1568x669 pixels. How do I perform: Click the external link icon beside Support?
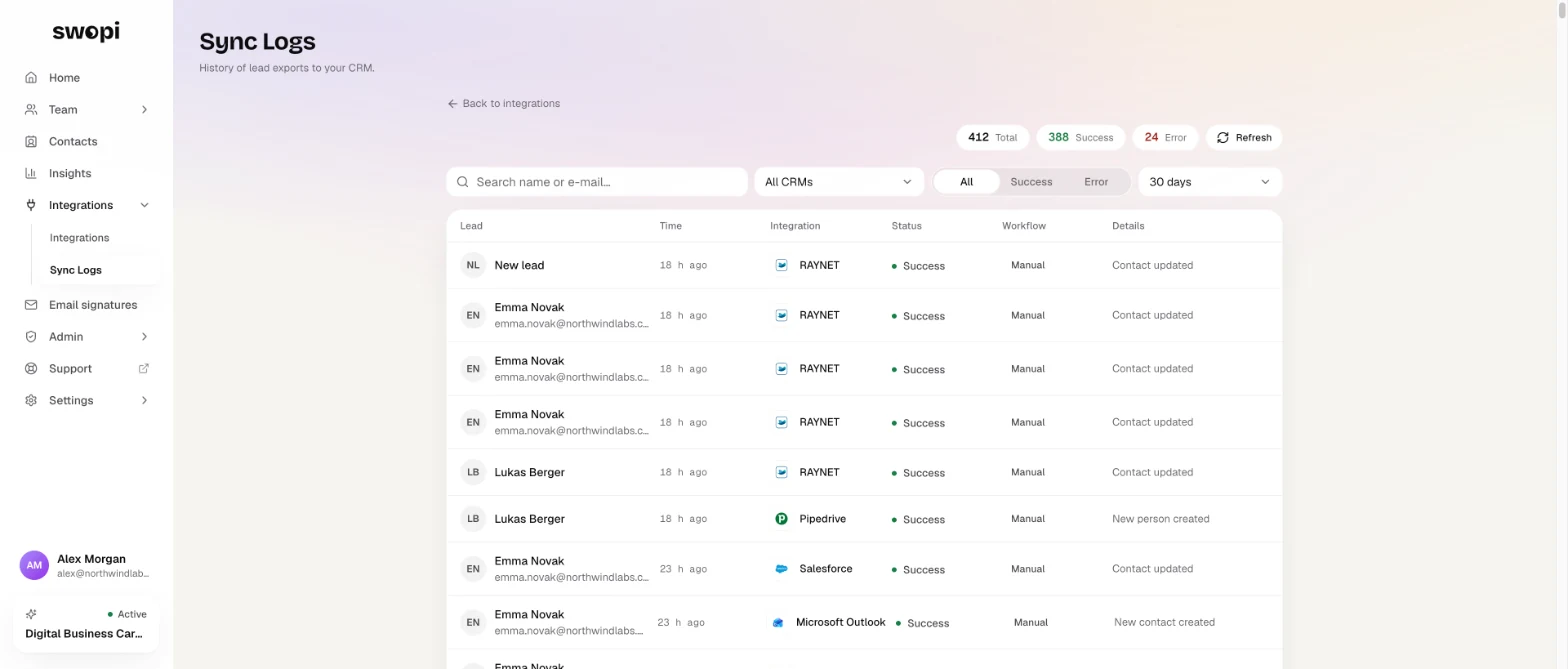(x=144, y=368)
